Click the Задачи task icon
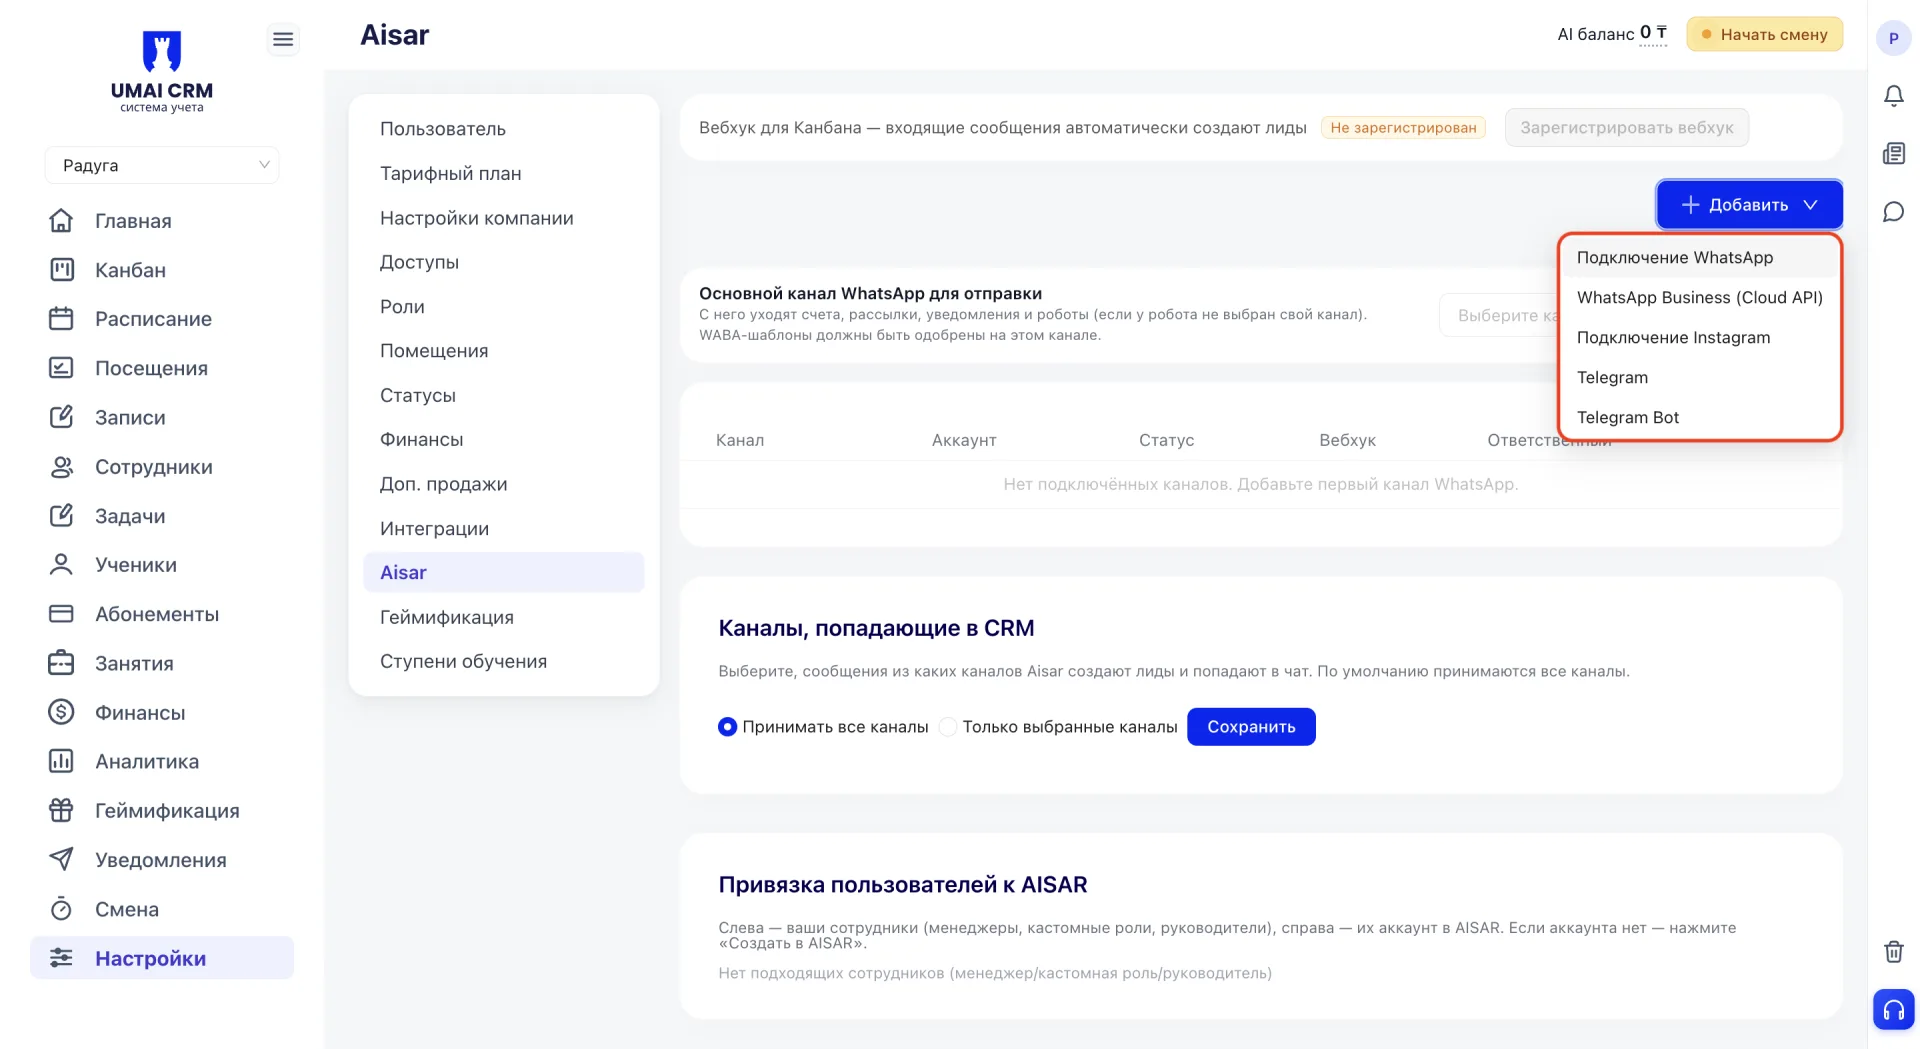Viewport: 1920px width, 1049px height. (x=61, y=515)
